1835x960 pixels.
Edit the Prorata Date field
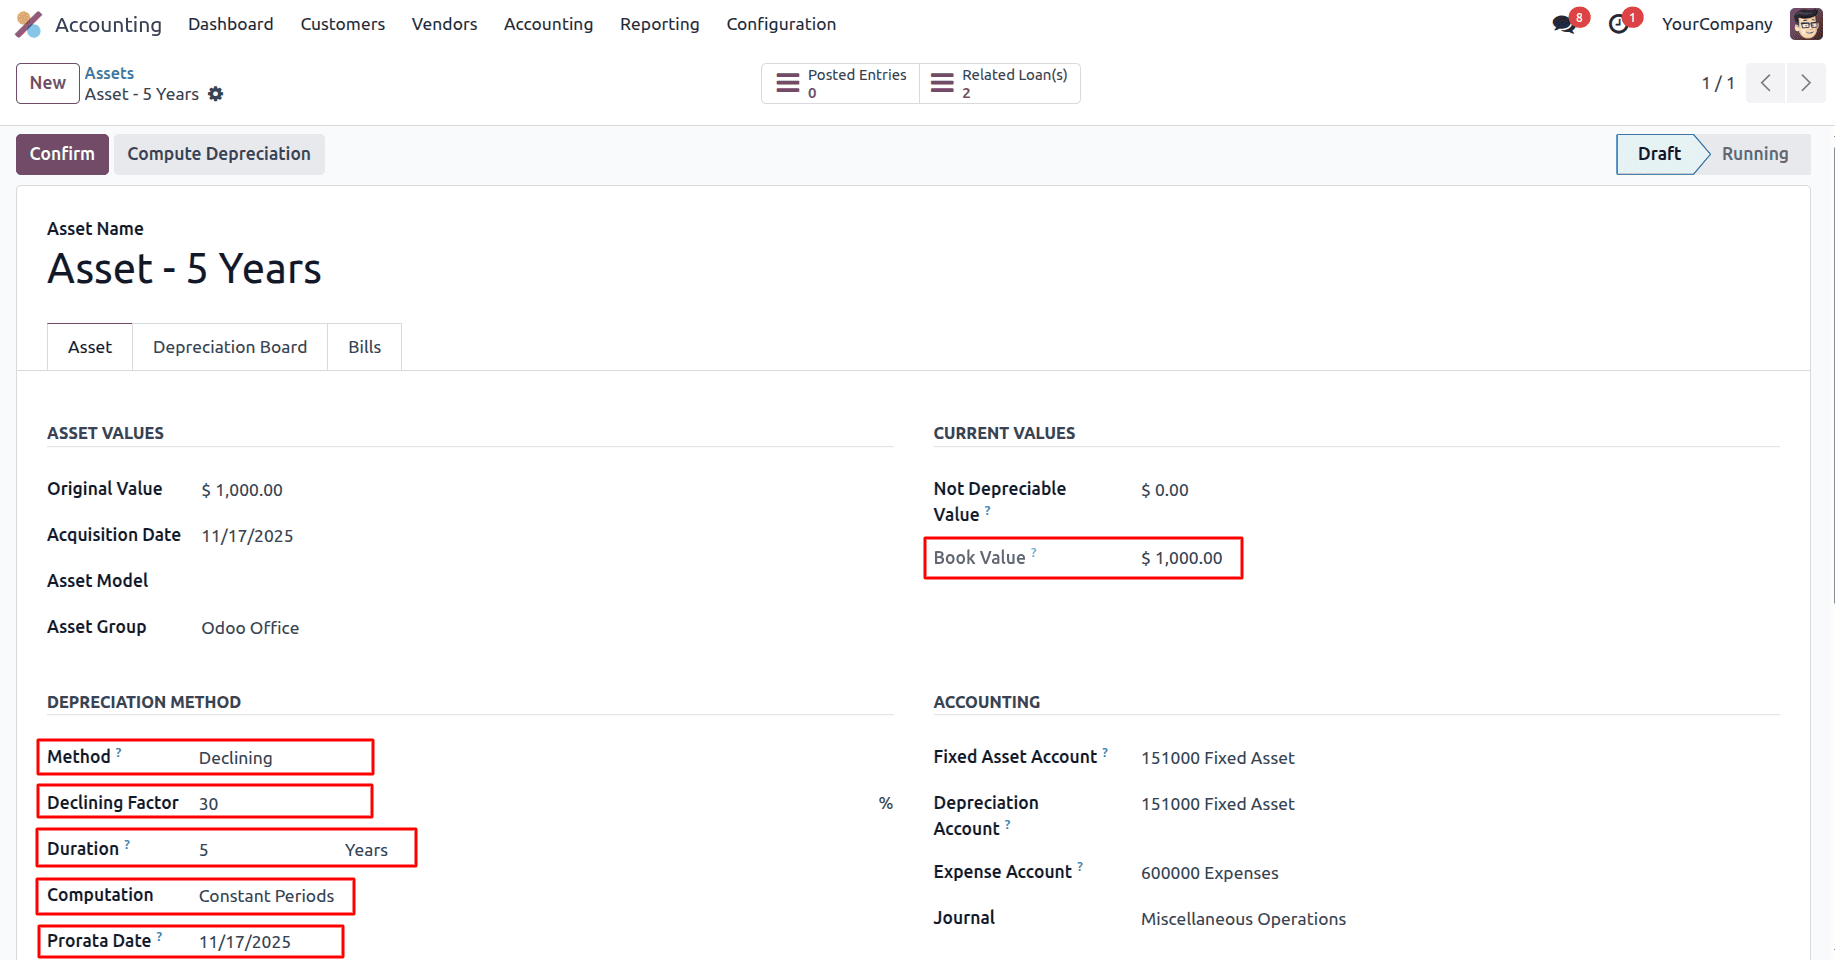pos(245,941)
